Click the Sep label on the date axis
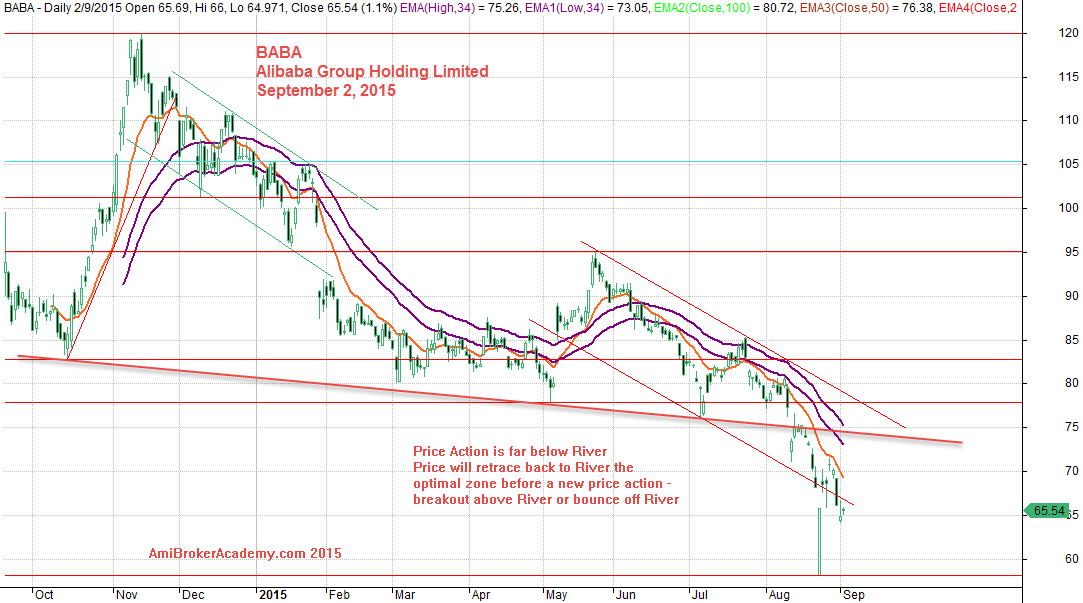This screenshot has width=1083, height=603. 854,595
